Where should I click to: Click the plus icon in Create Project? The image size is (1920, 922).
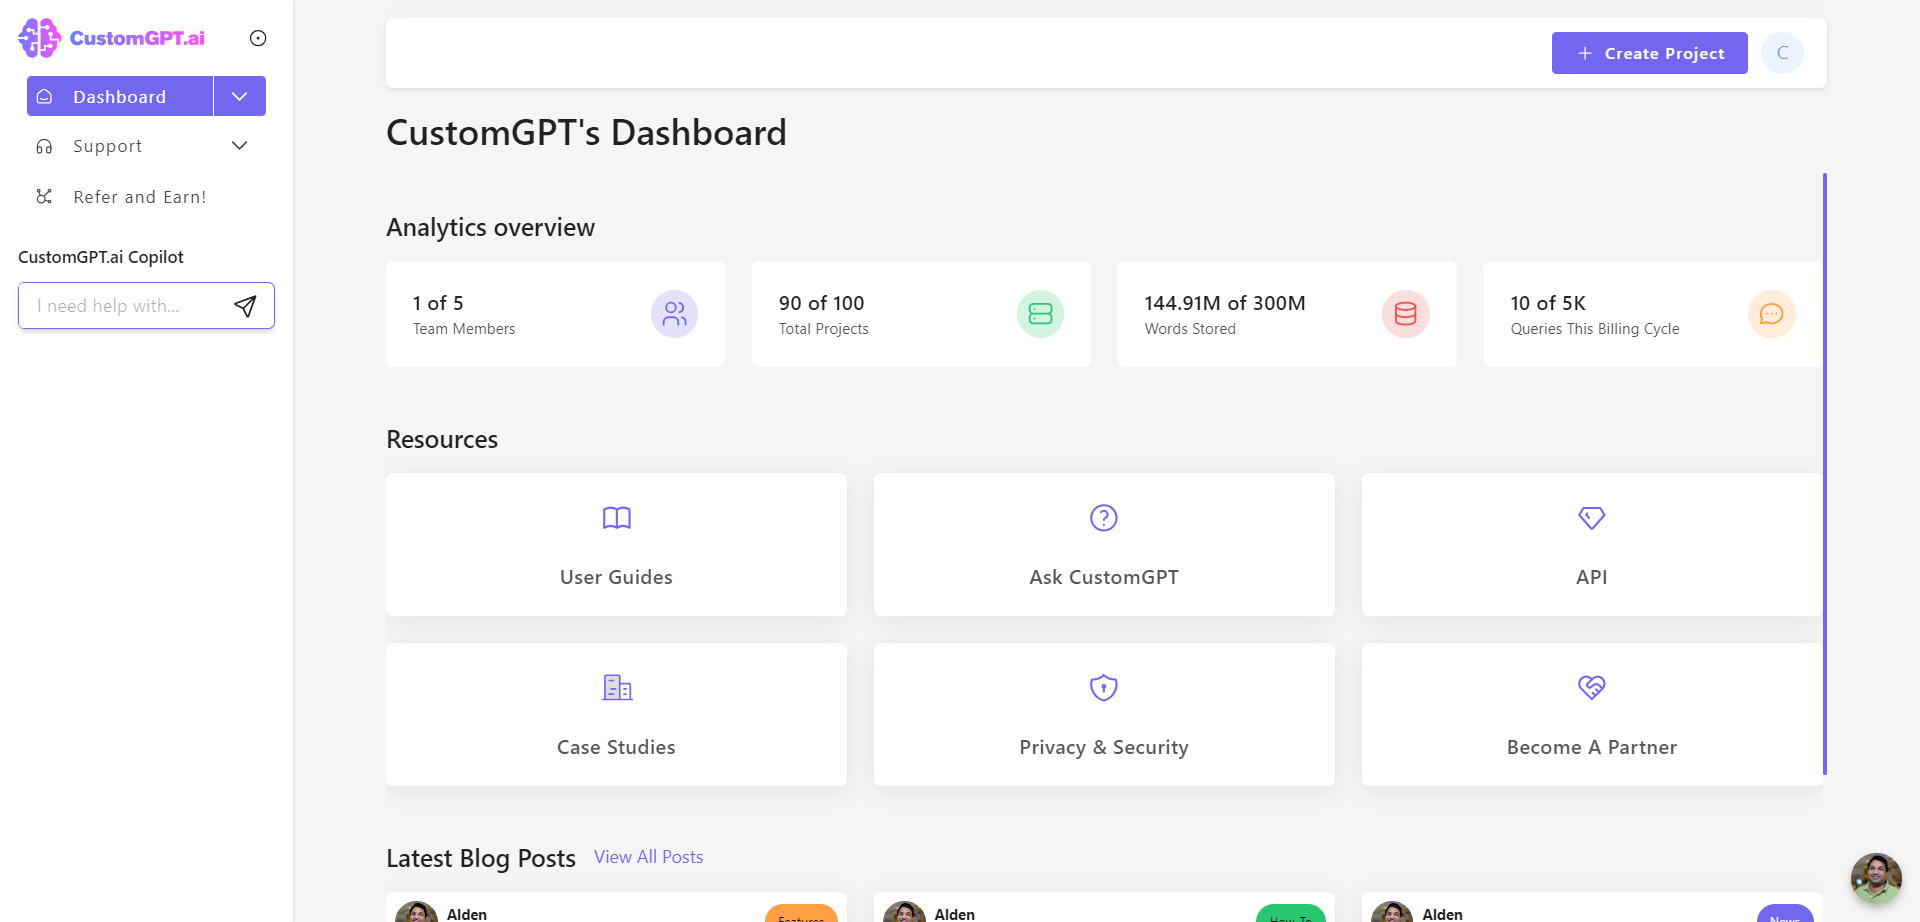point(1585,53)
